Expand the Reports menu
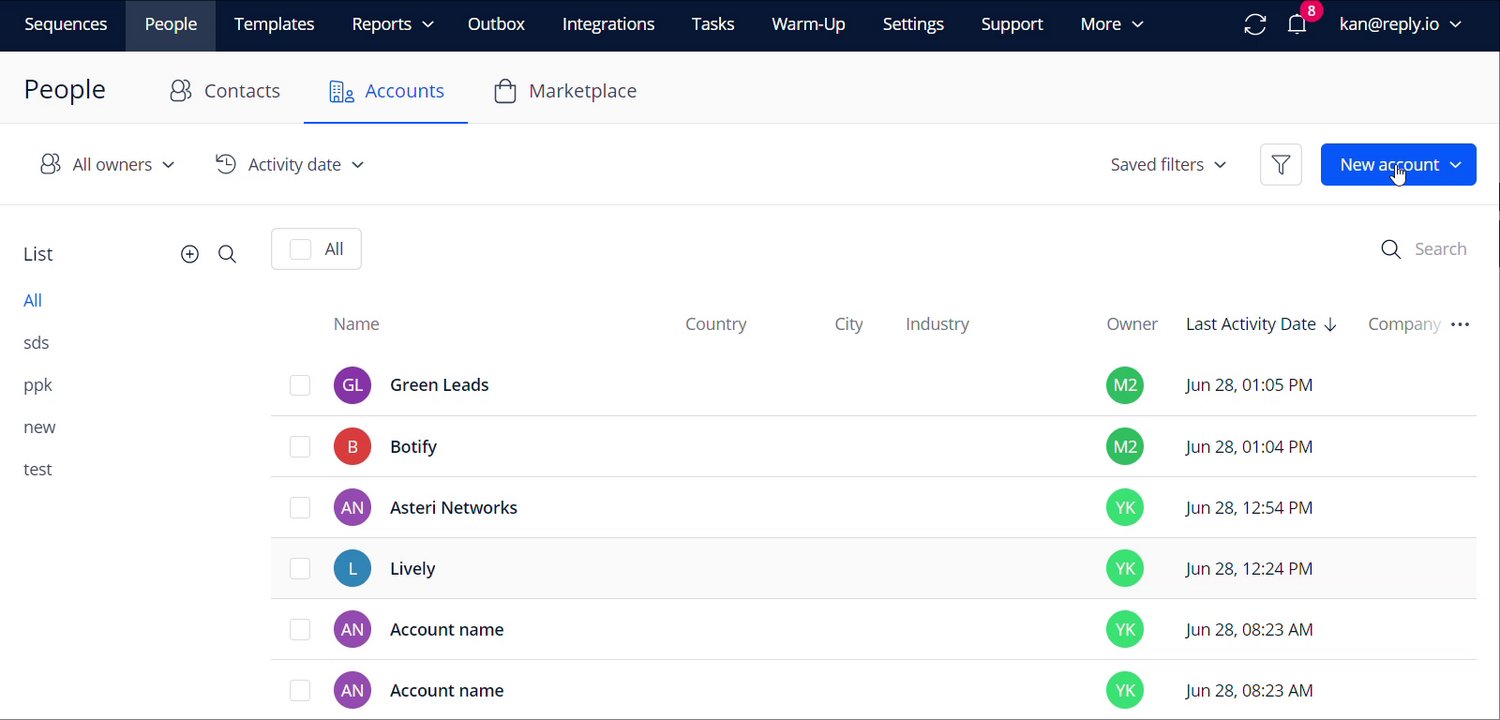The width and height of the screenshot is (1500, 720). click(x=392, y=25)
